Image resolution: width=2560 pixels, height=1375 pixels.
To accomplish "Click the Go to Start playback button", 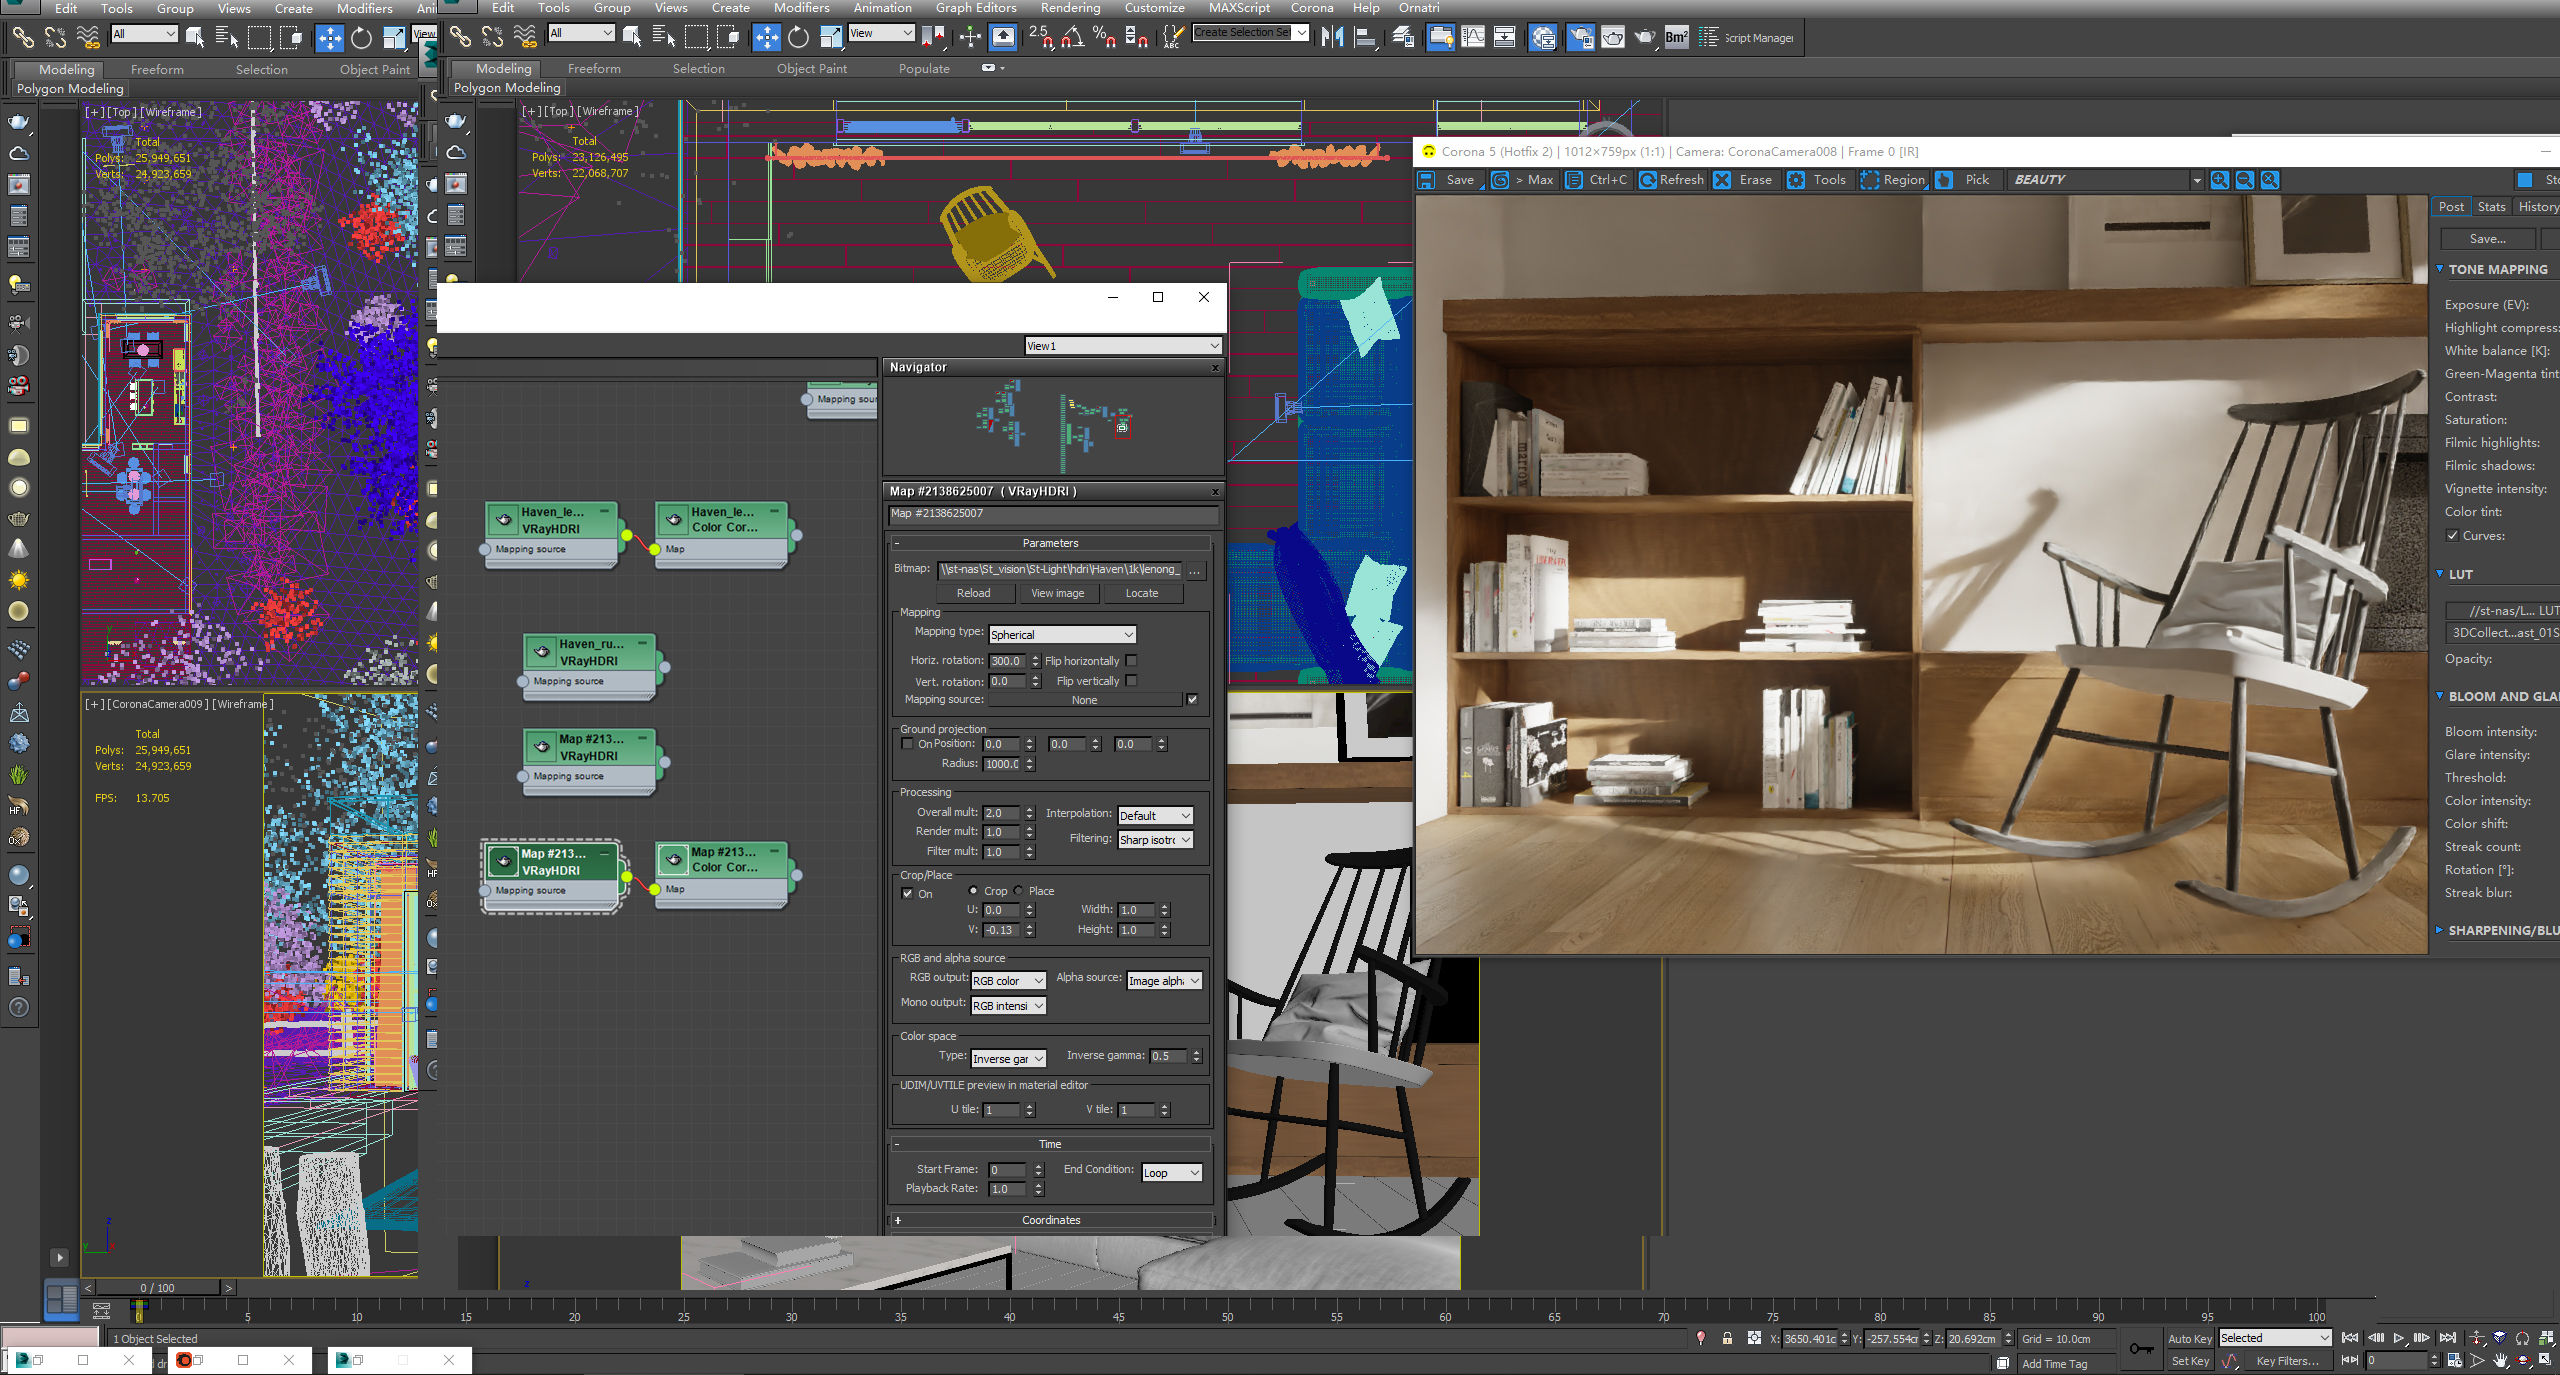I will pyautogui.click(x=2350, y=1339).
